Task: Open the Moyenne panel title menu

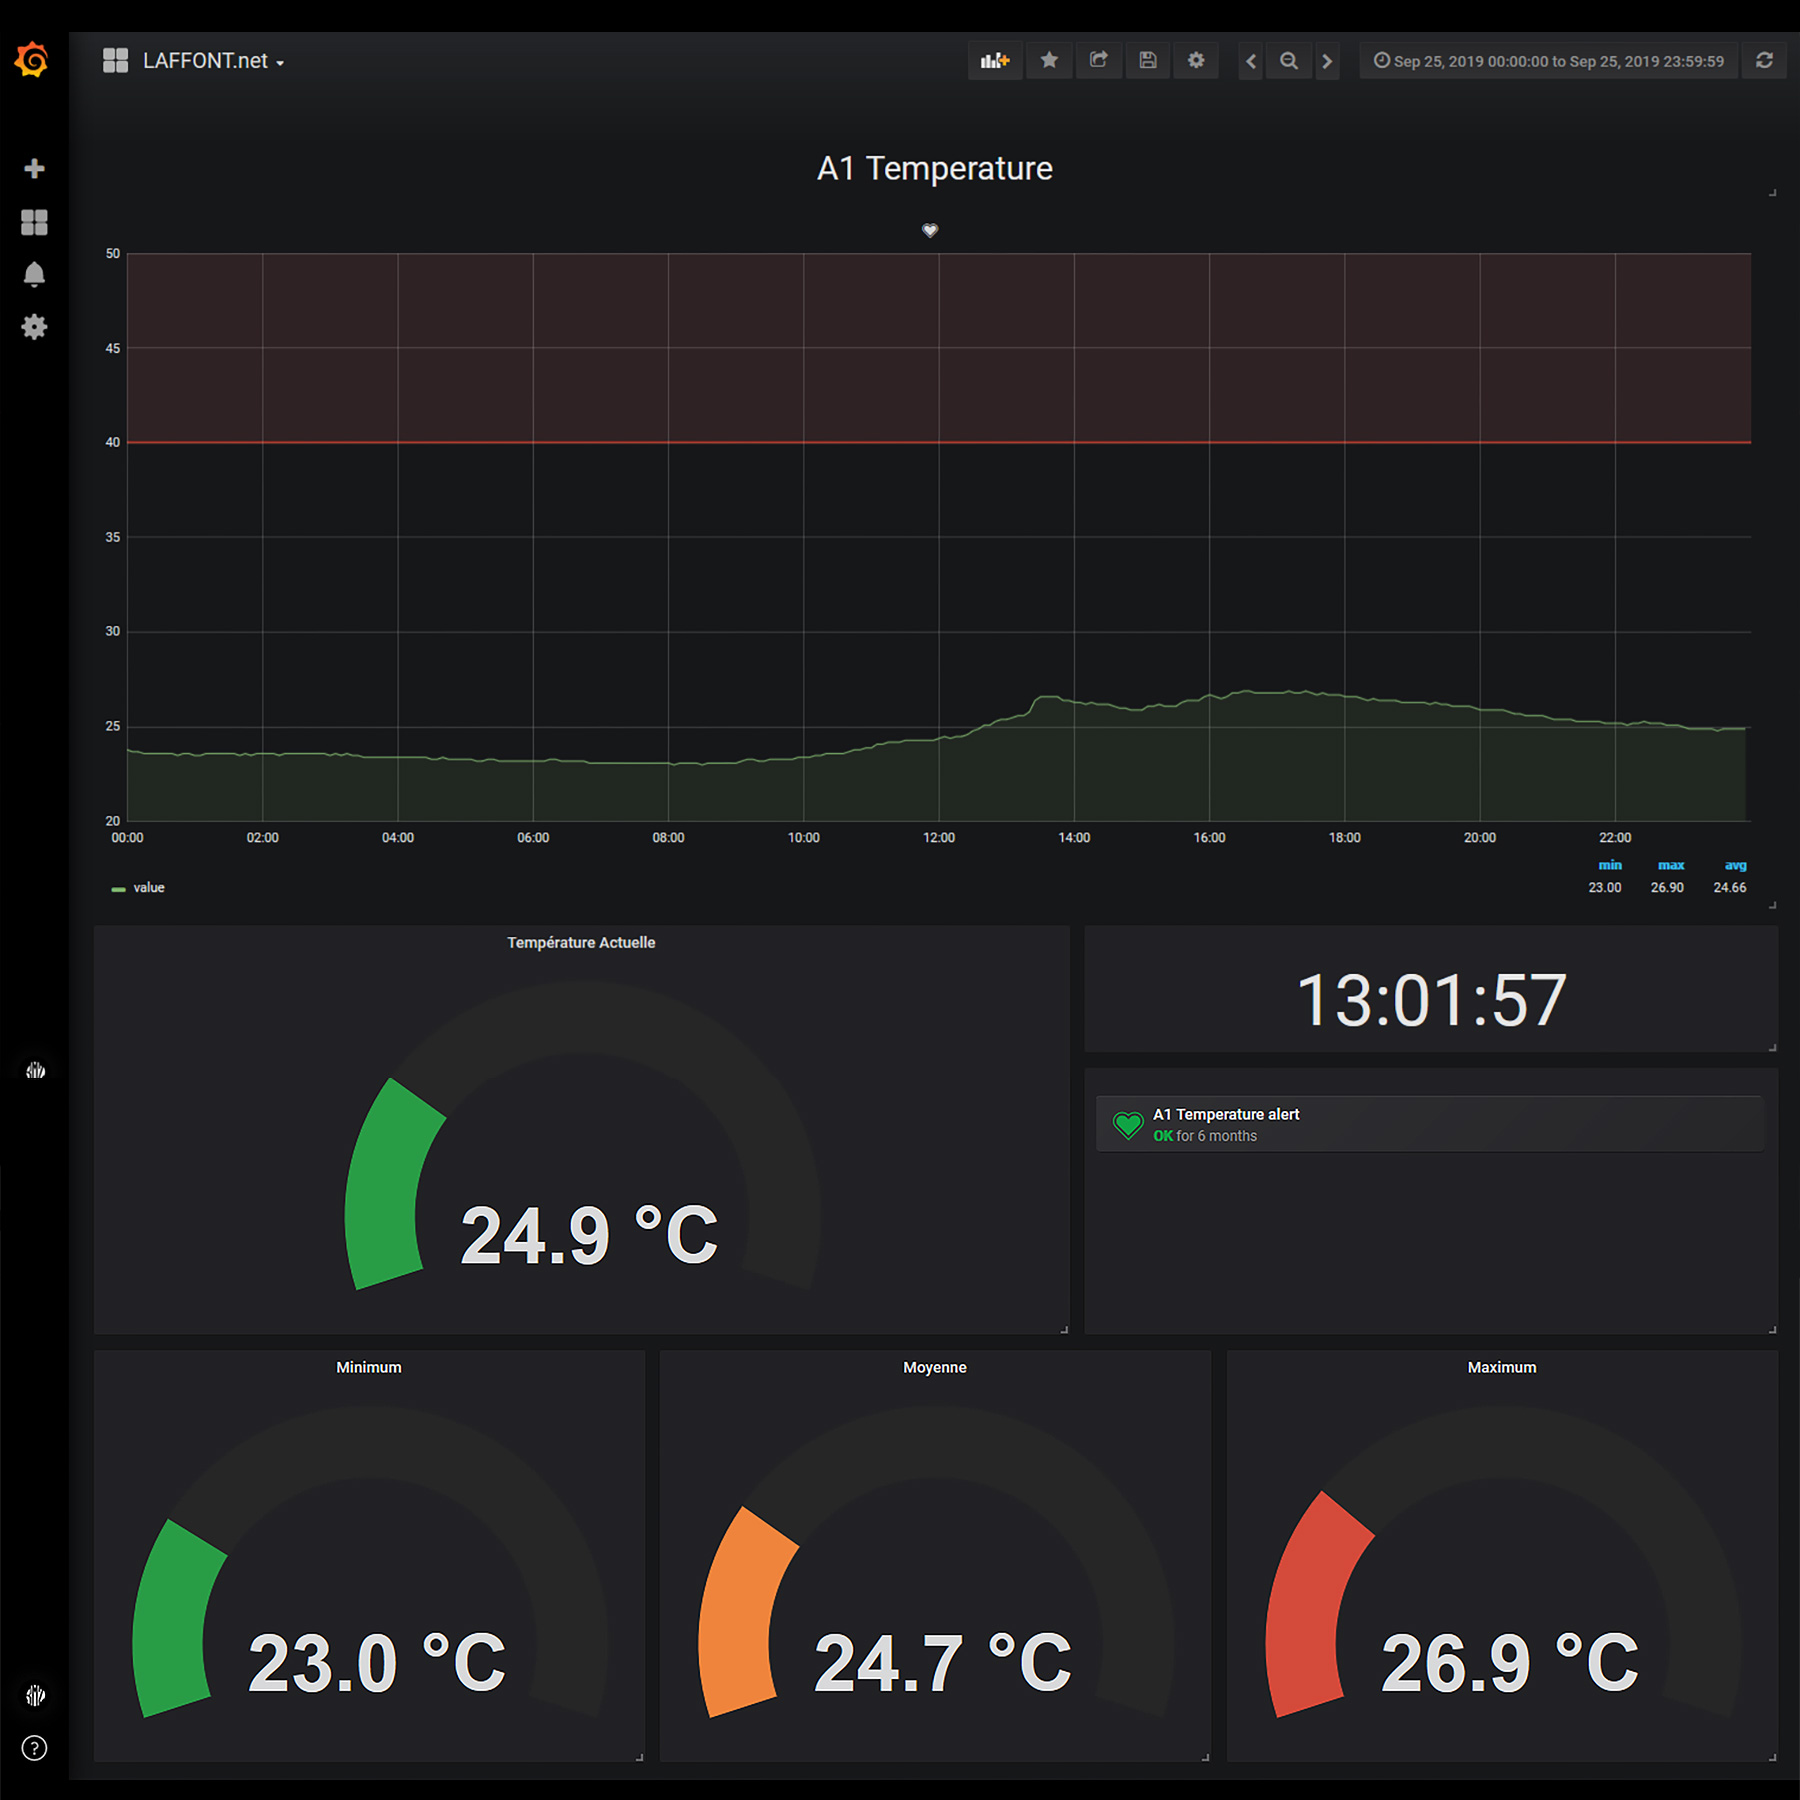Action: click(x=935, y=1367)
